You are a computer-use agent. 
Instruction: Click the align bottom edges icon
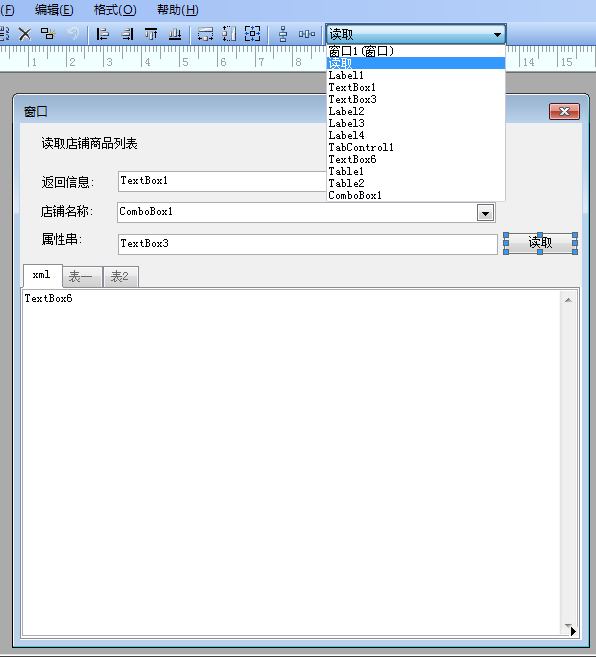click(x=175, y=34)
